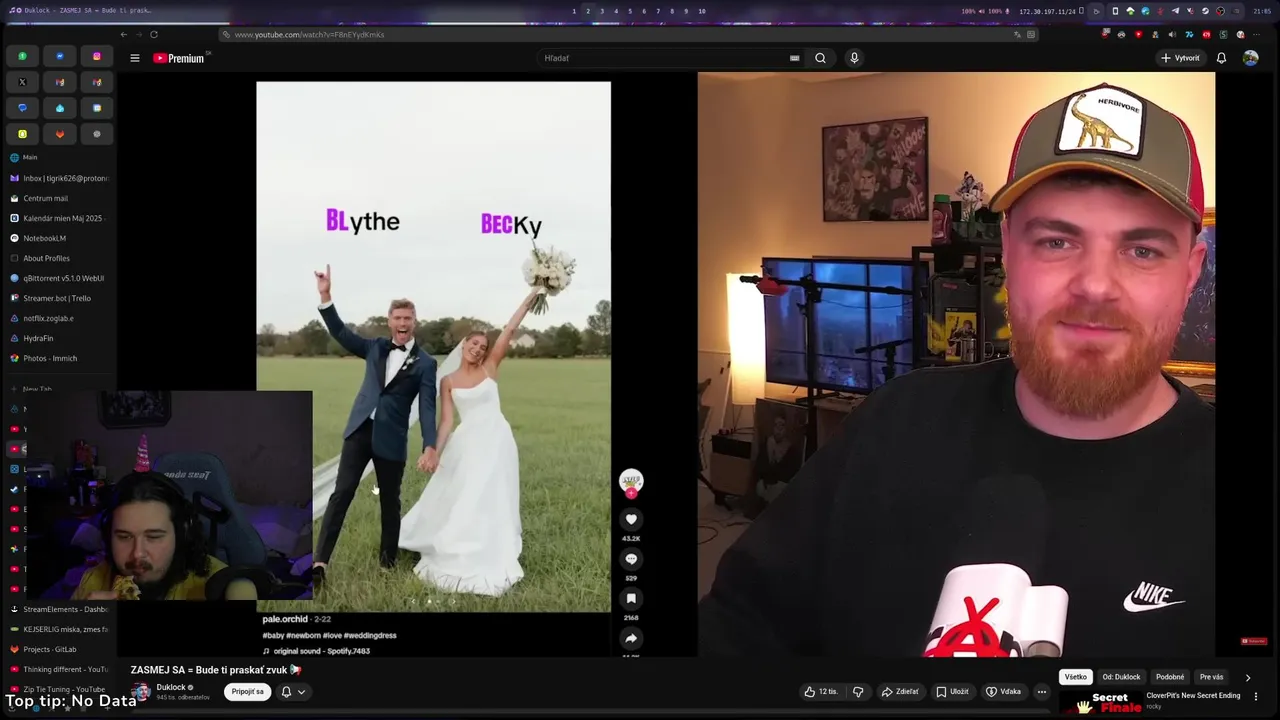Start voice search with microphone icon

[854, 58]
